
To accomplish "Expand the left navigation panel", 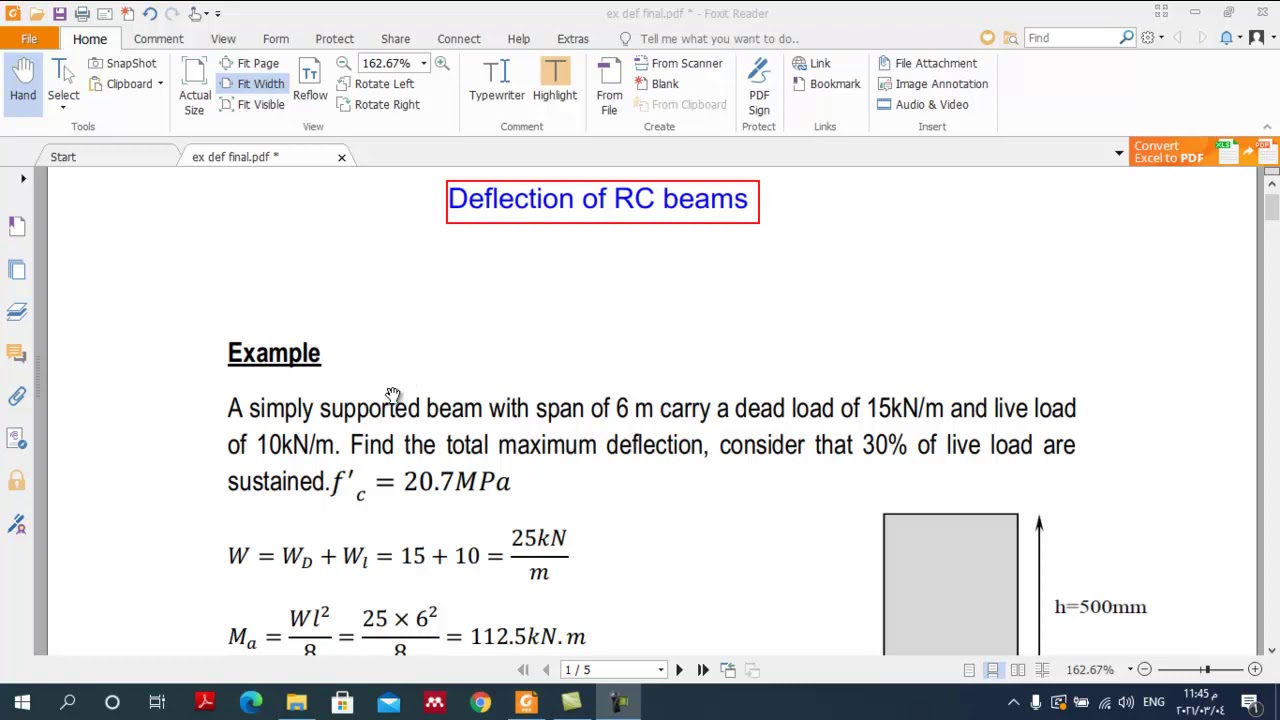I will click(x=23, y=179).
